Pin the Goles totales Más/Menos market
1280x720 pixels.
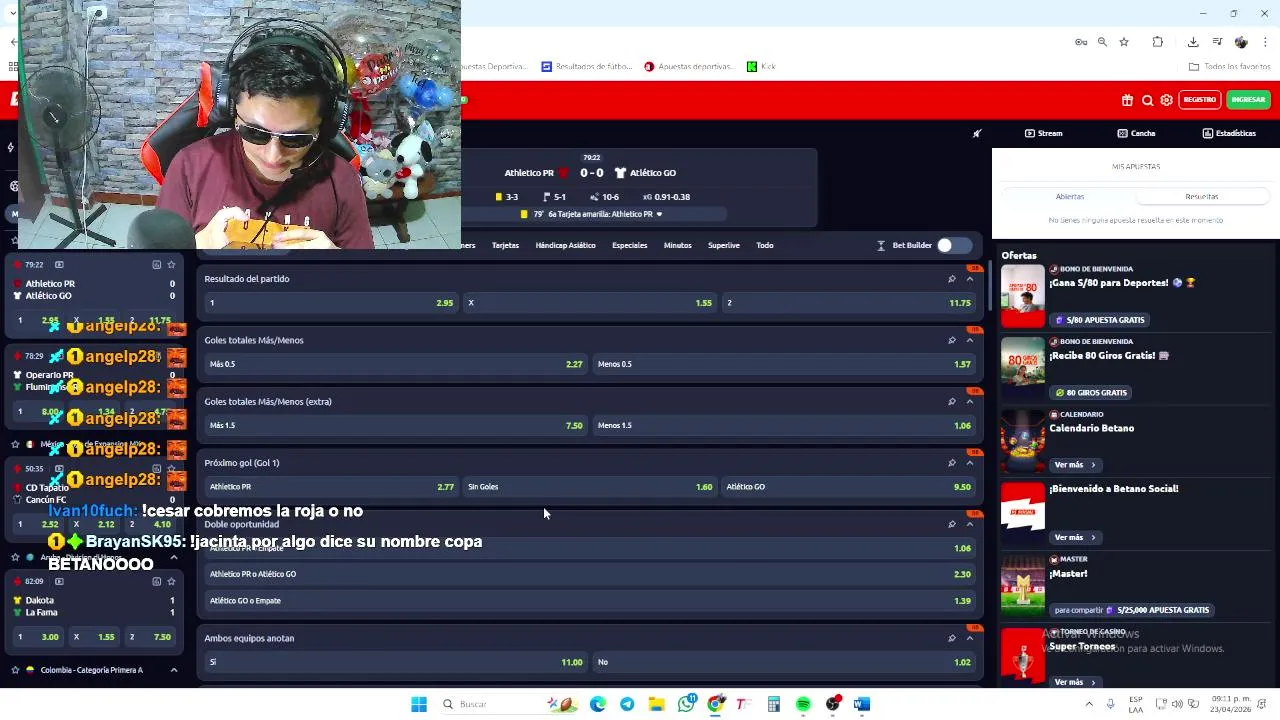[x=951, y=340]
